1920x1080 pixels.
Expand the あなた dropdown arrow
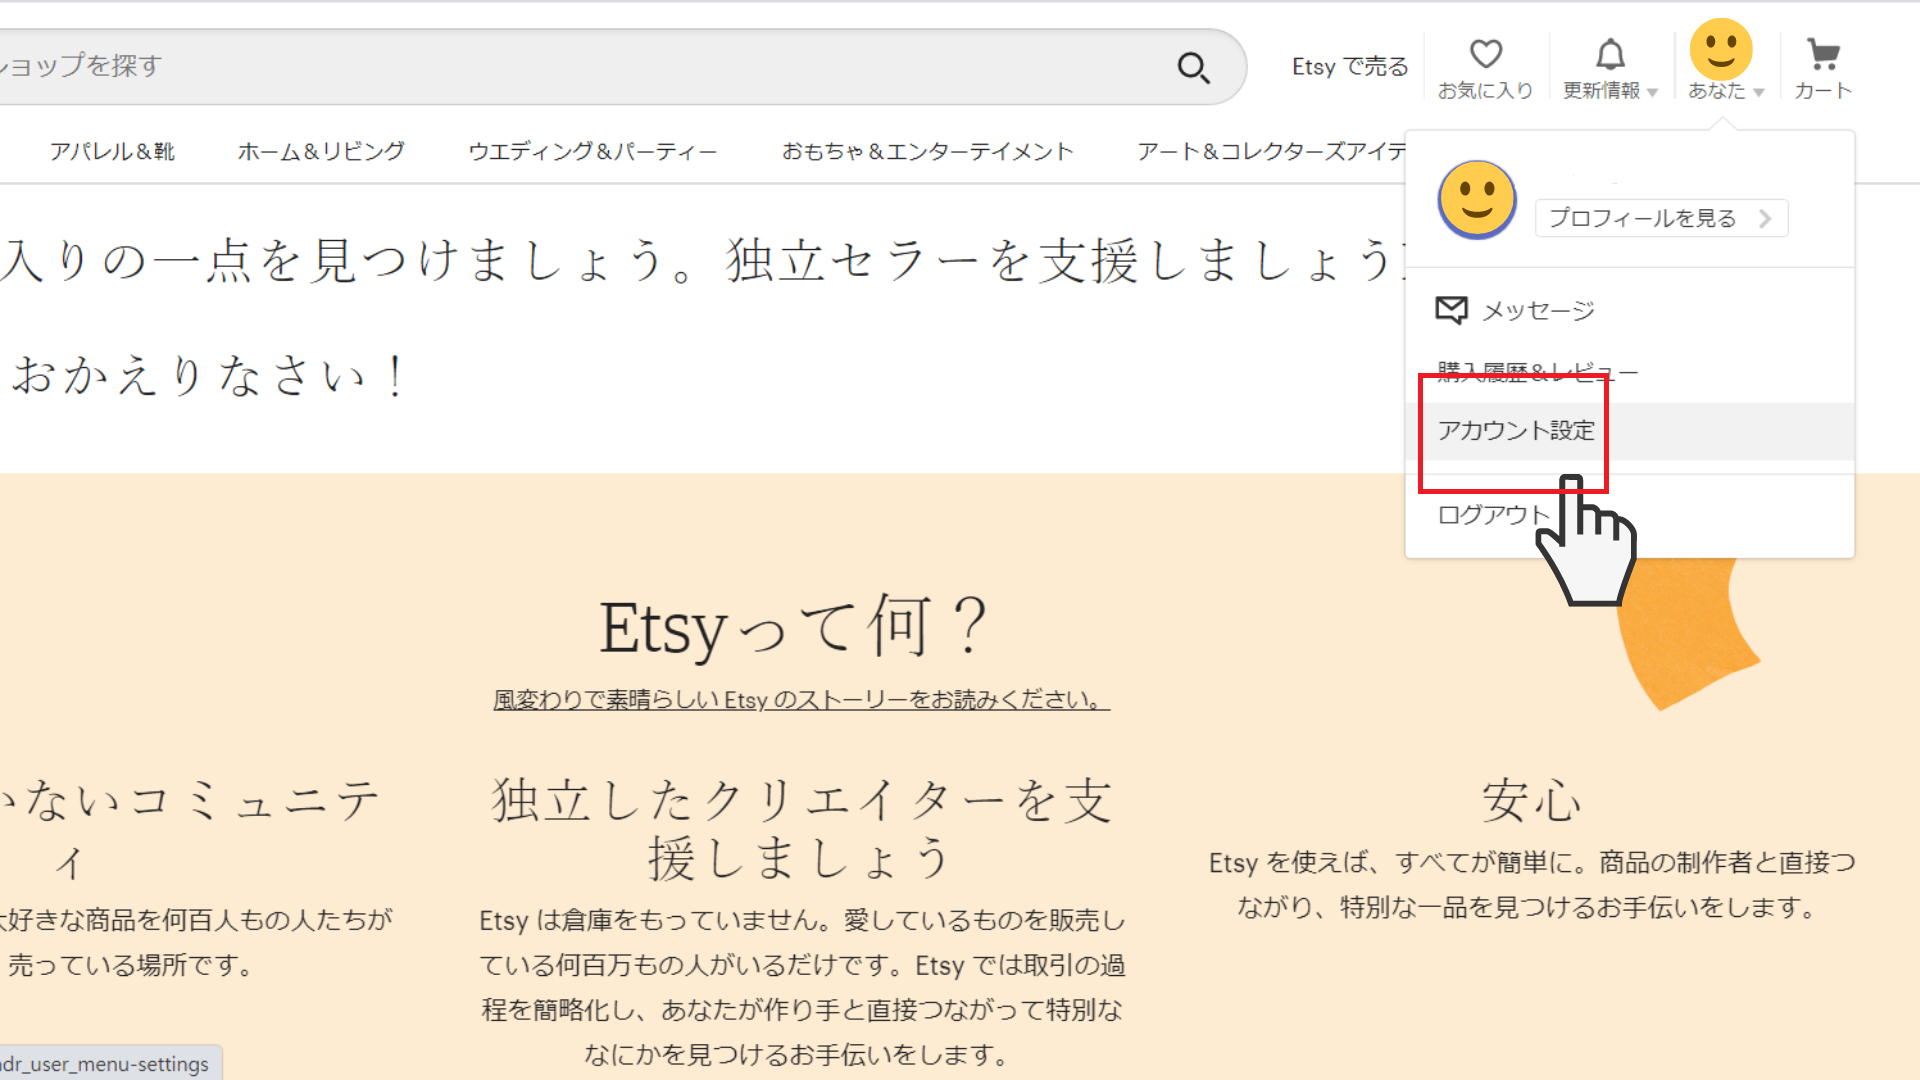coord(1759,92)
